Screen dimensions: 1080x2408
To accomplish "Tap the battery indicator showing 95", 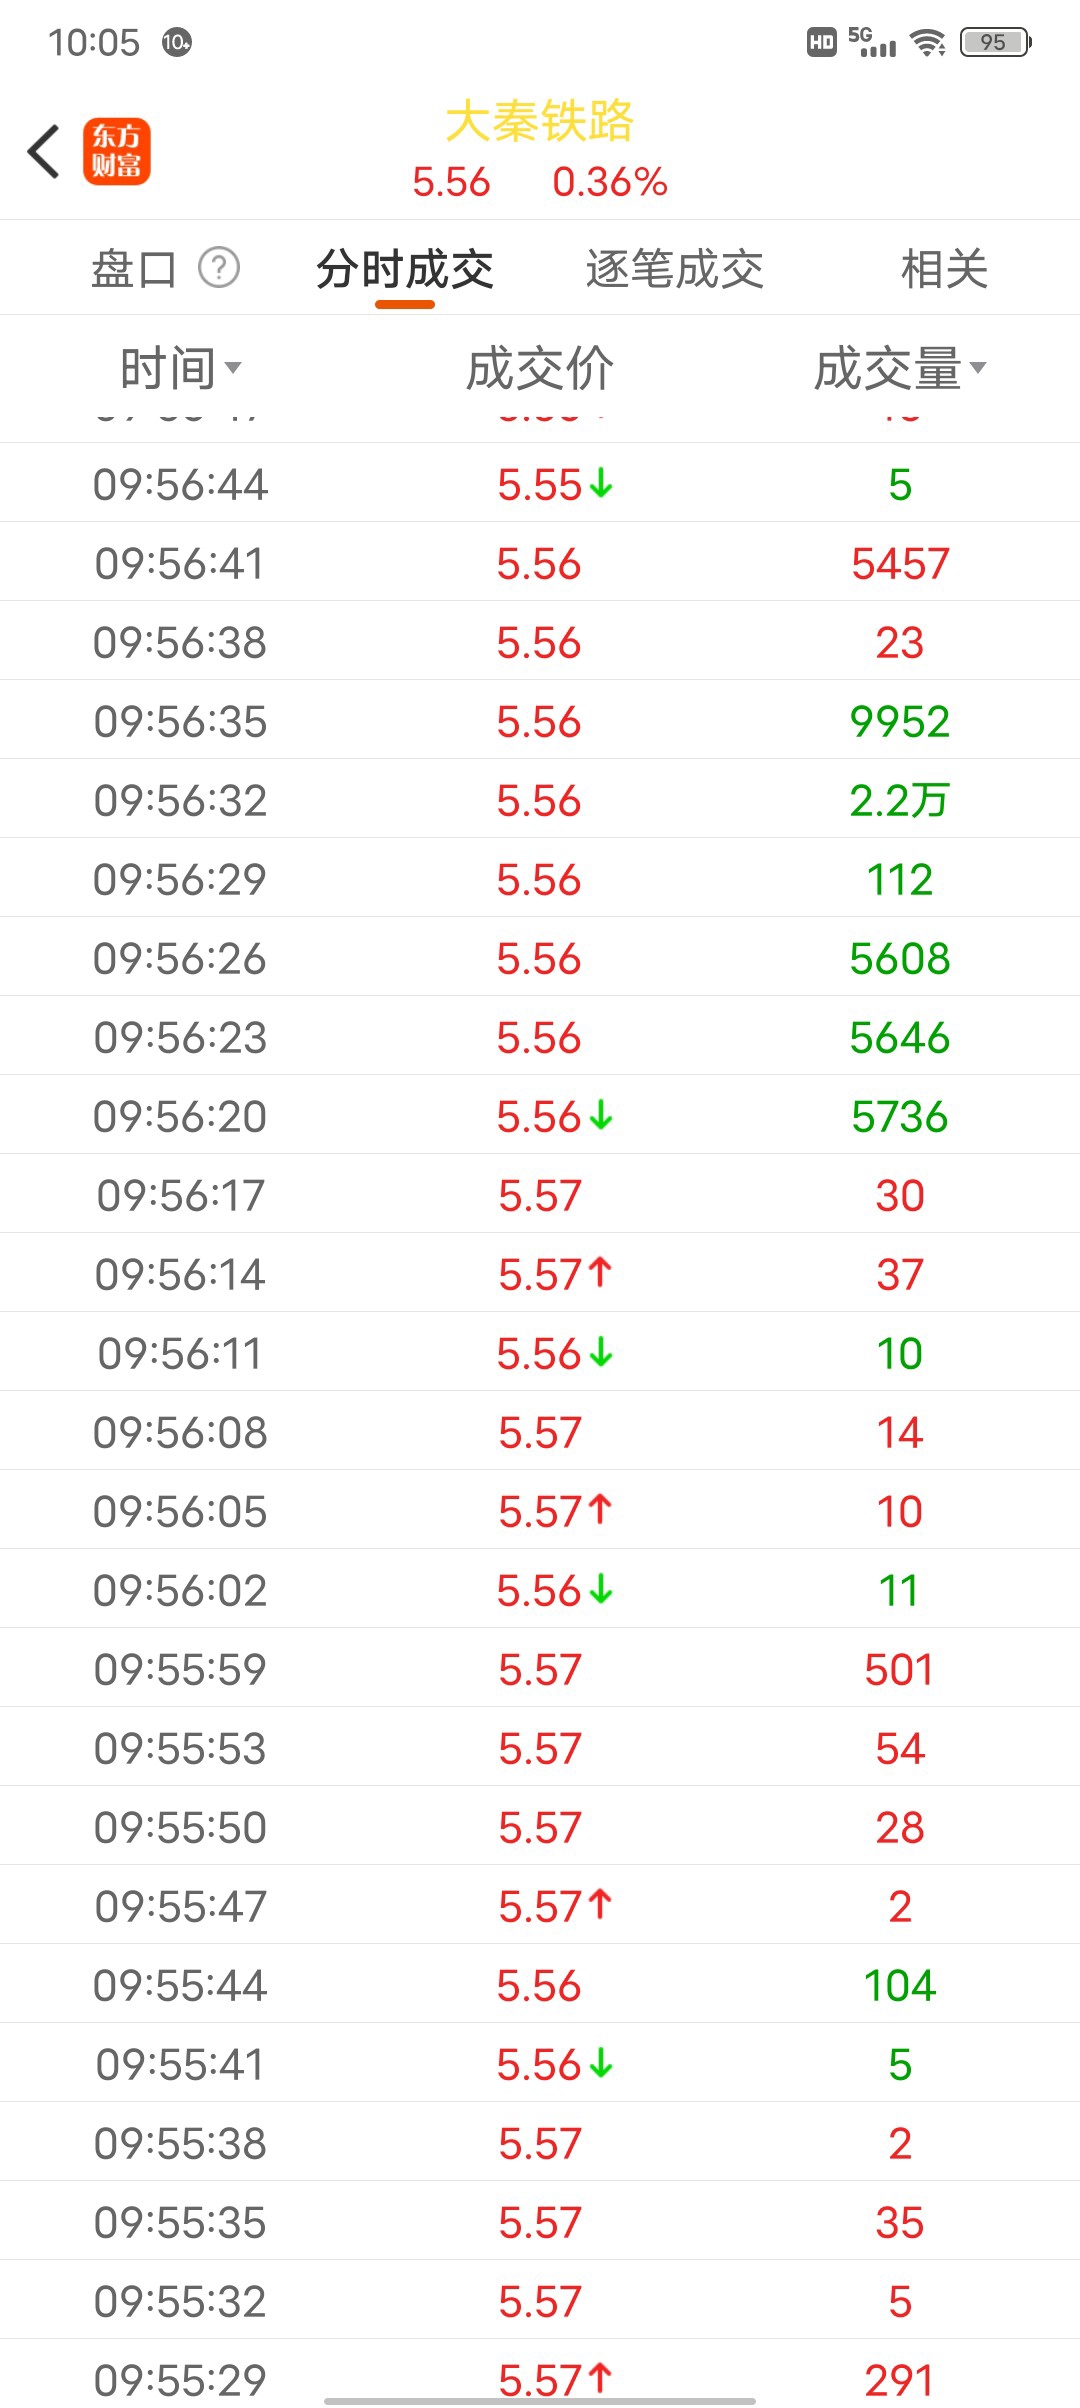I will (x=996, y=42).
